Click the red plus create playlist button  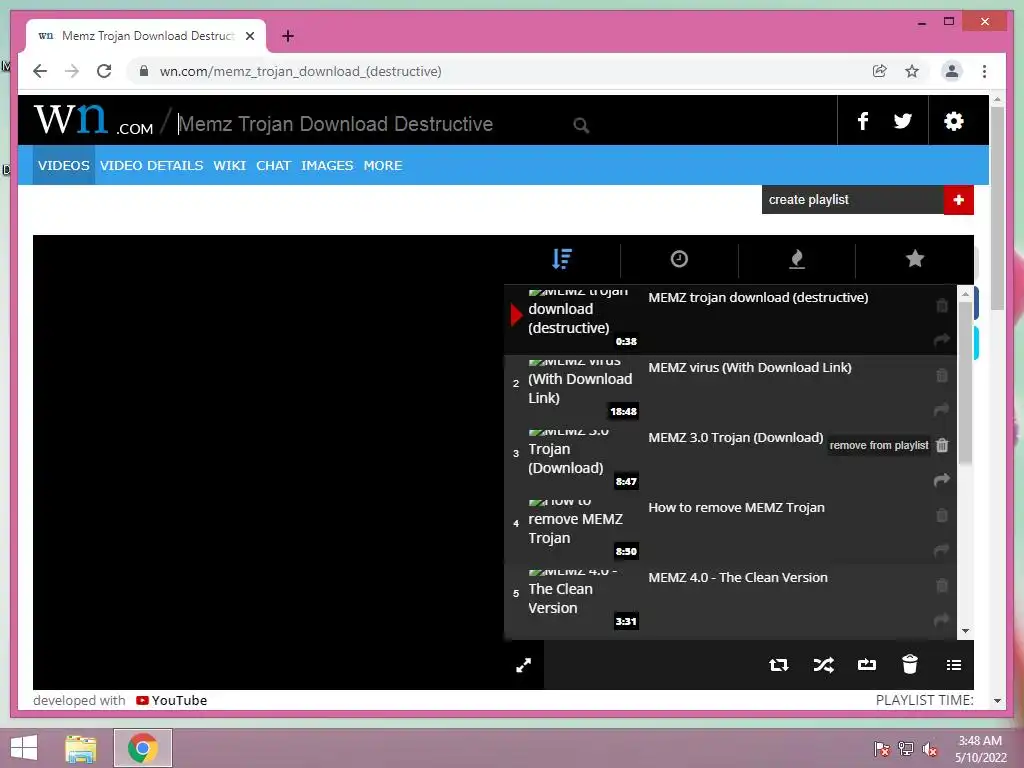tap(958, 200)
